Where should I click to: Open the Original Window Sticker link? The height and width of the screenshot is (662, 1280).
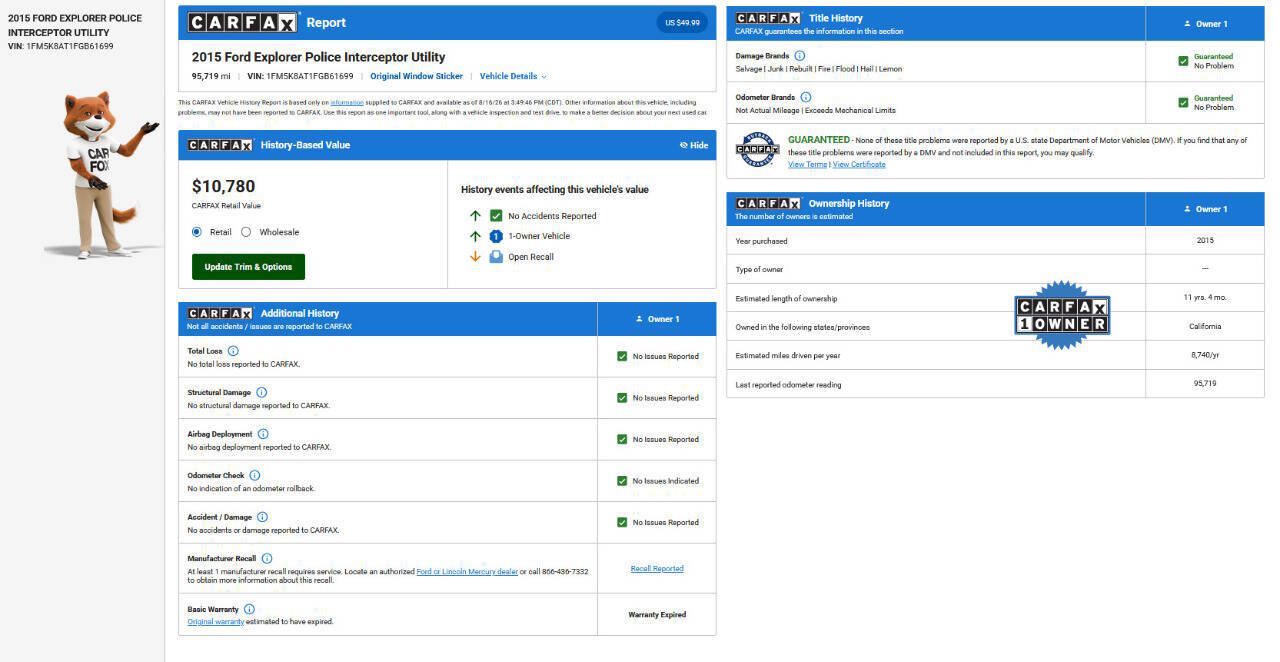click(x=416, y=76)
